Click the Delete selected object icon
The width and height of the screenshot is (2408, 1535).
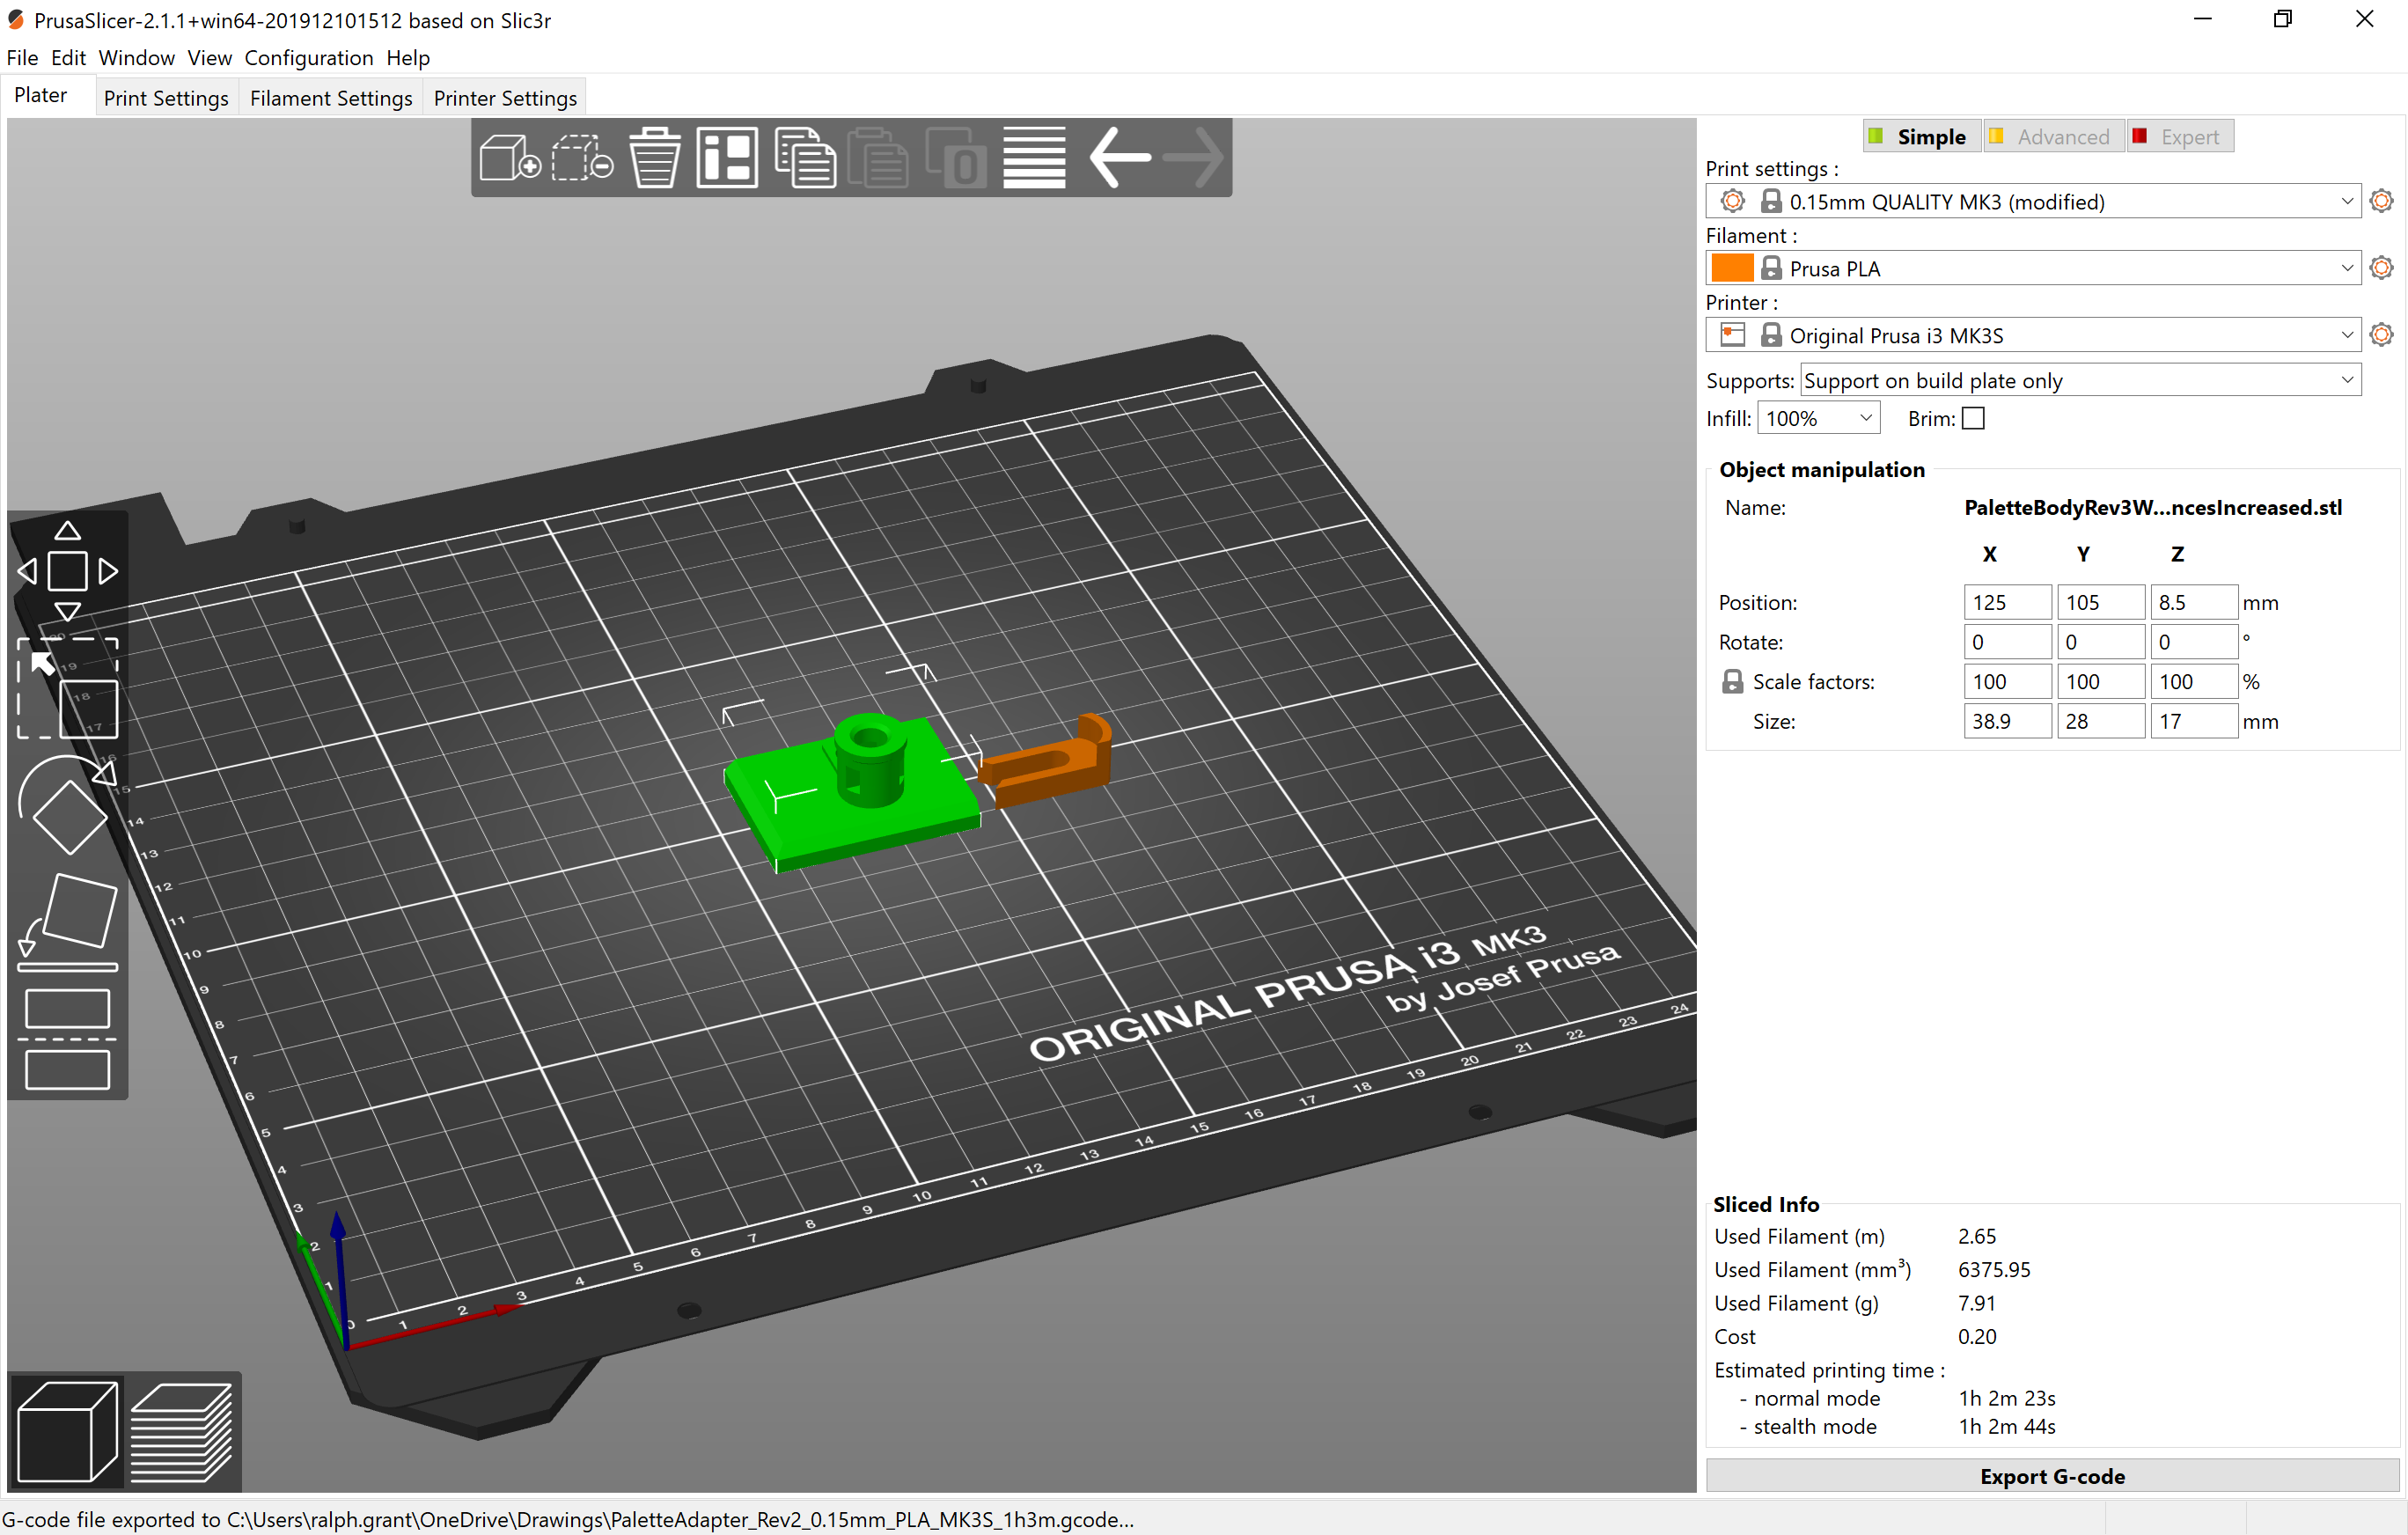coord(583,157)
